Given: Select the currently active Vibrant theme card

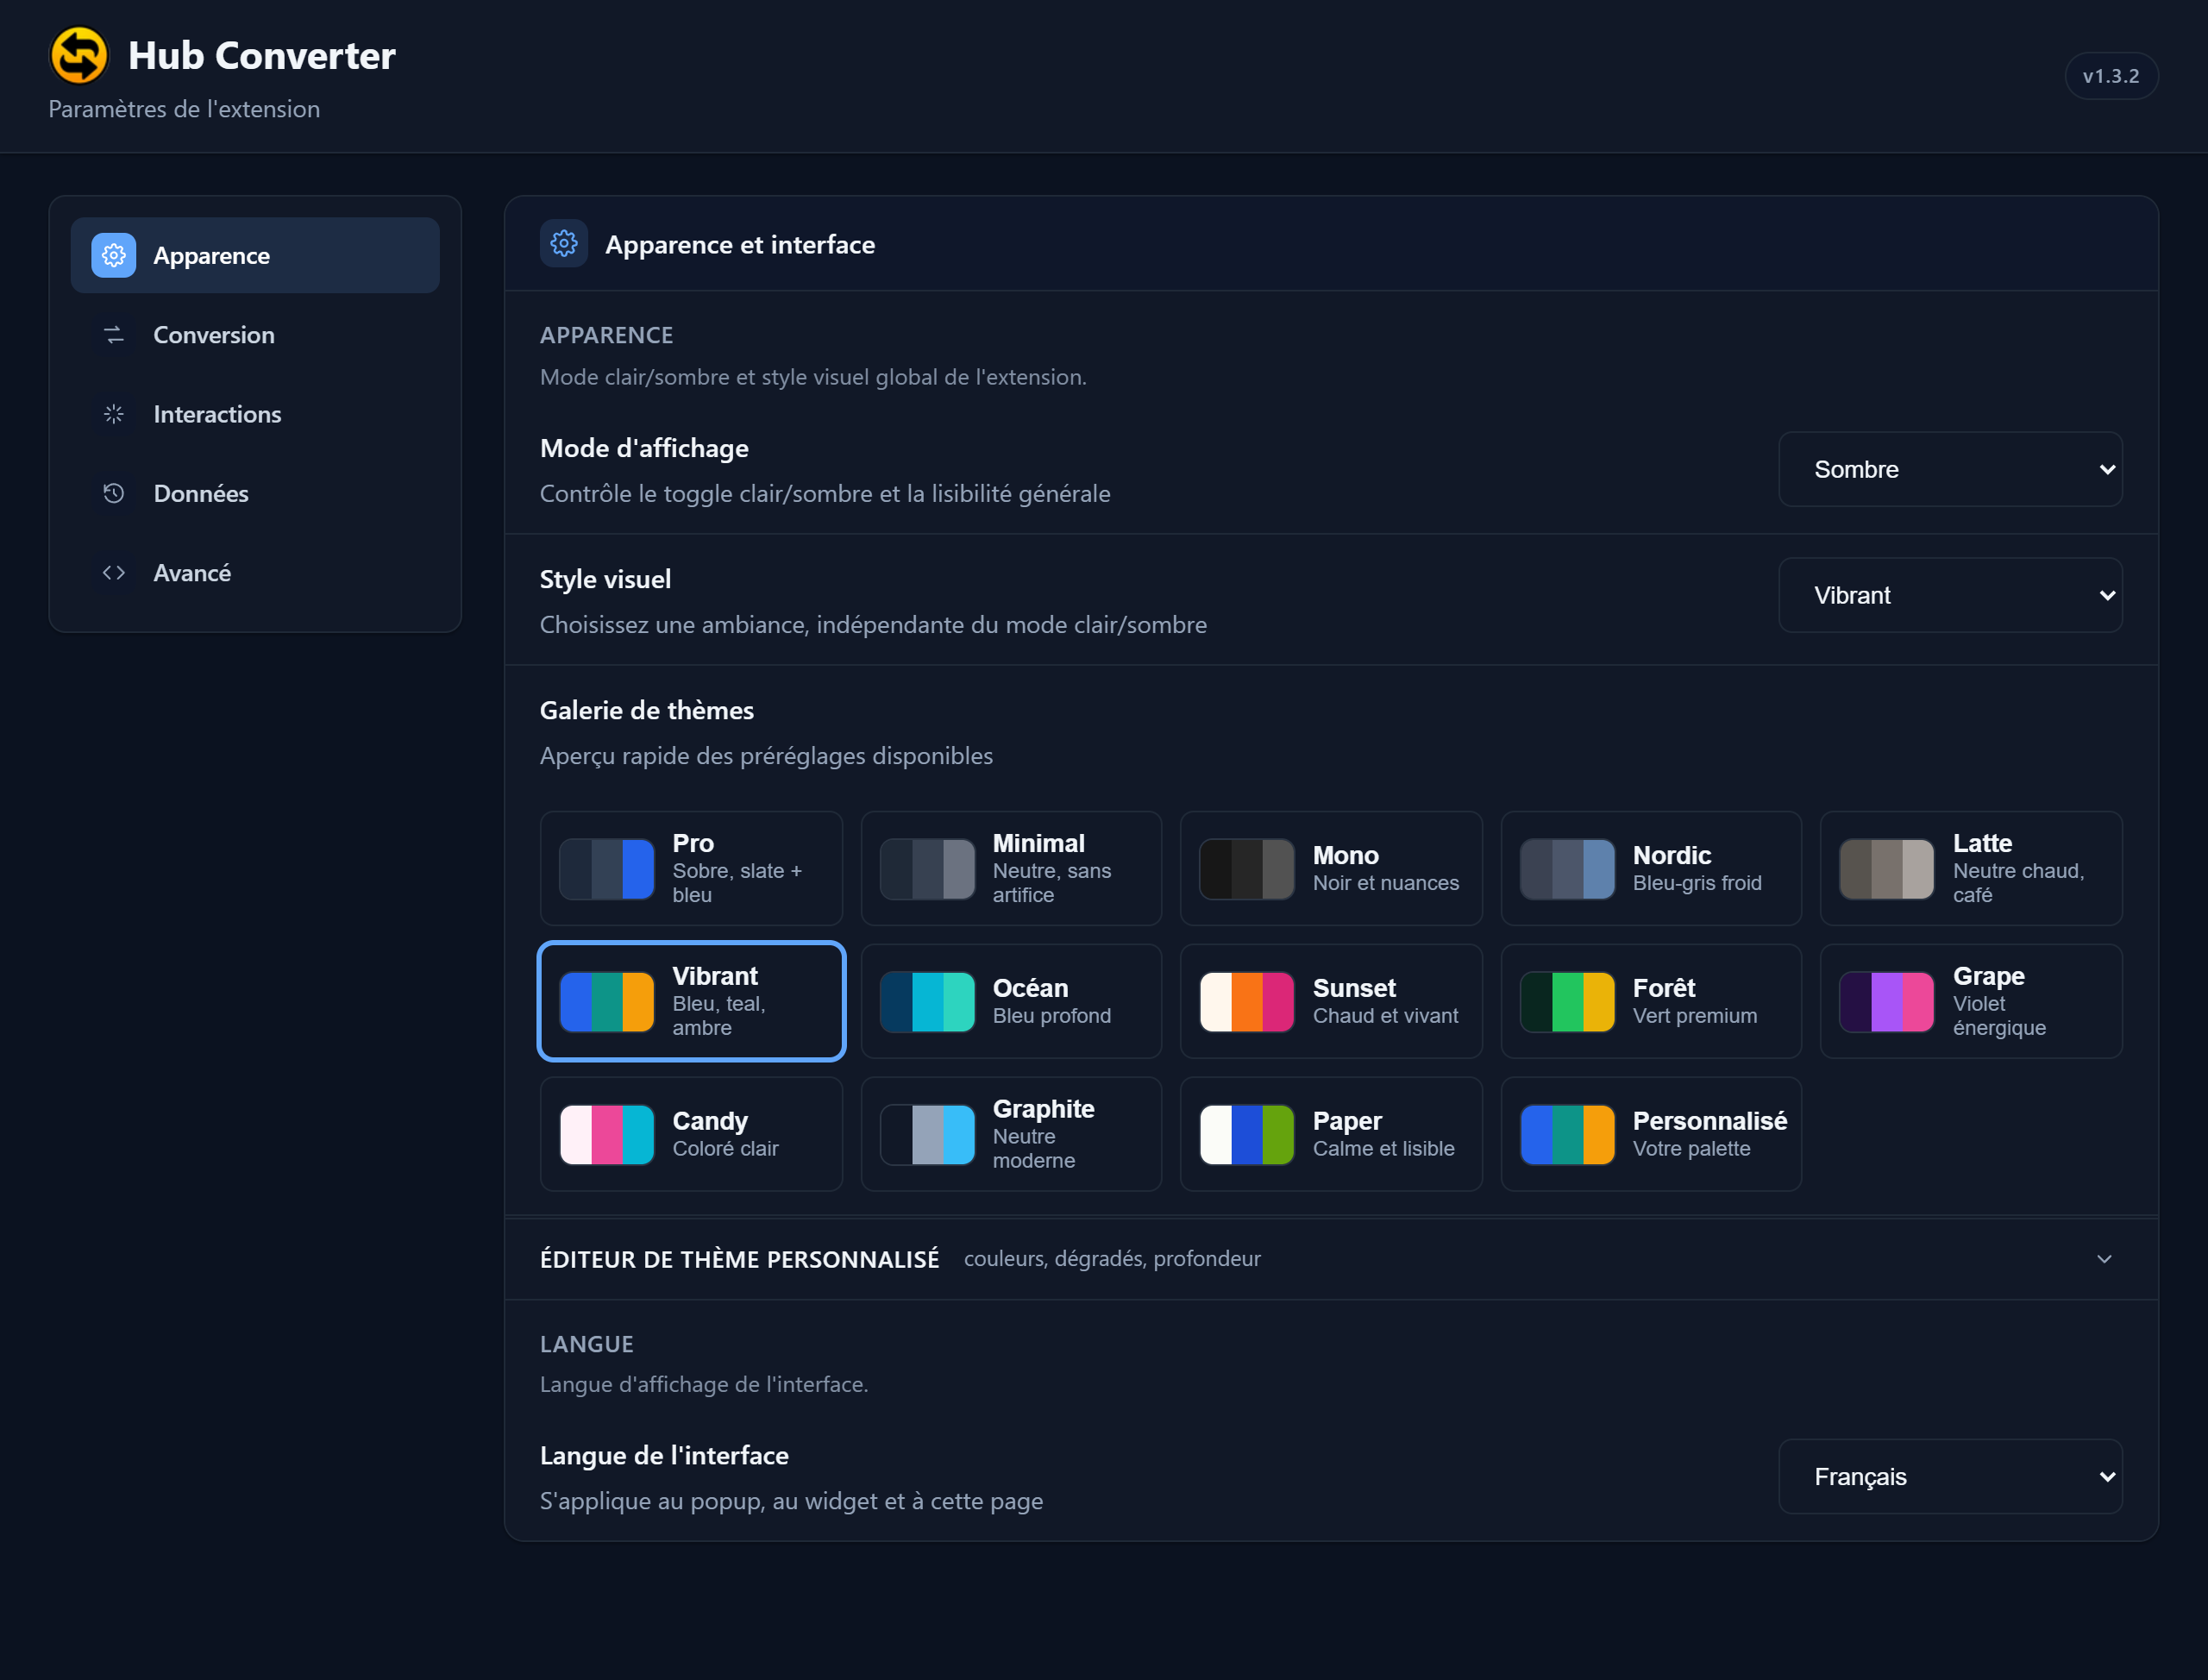Looking at the screenshot, I should pyautogui.click(x=691, y=1001).
